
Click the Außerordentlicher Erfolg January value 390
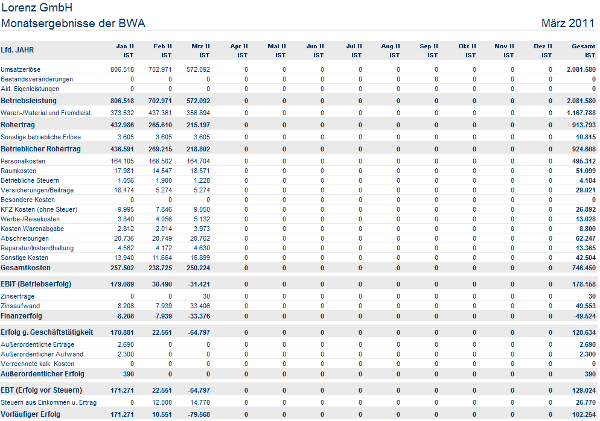click(x=129, y=374)
